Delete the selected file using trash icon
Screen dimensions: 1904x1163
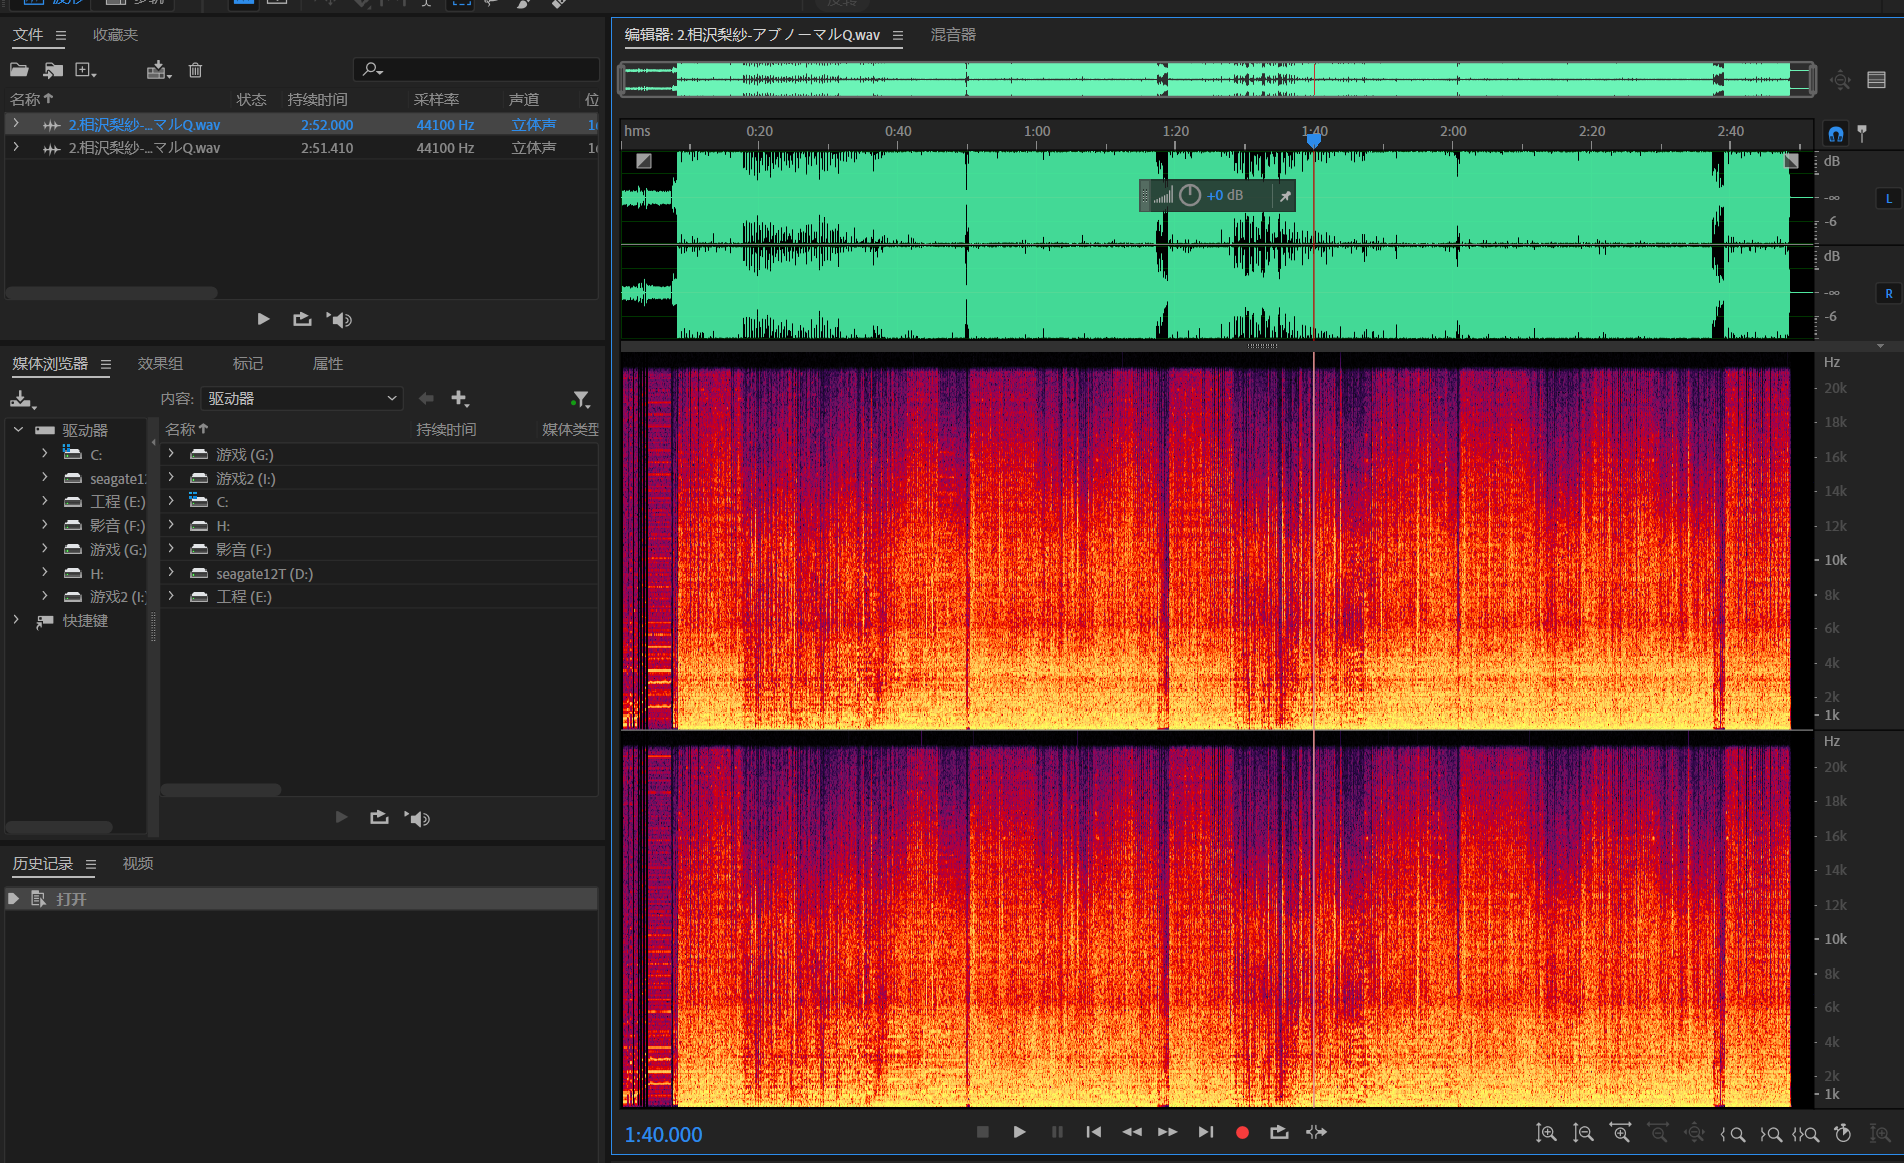(x=195, y=70)
